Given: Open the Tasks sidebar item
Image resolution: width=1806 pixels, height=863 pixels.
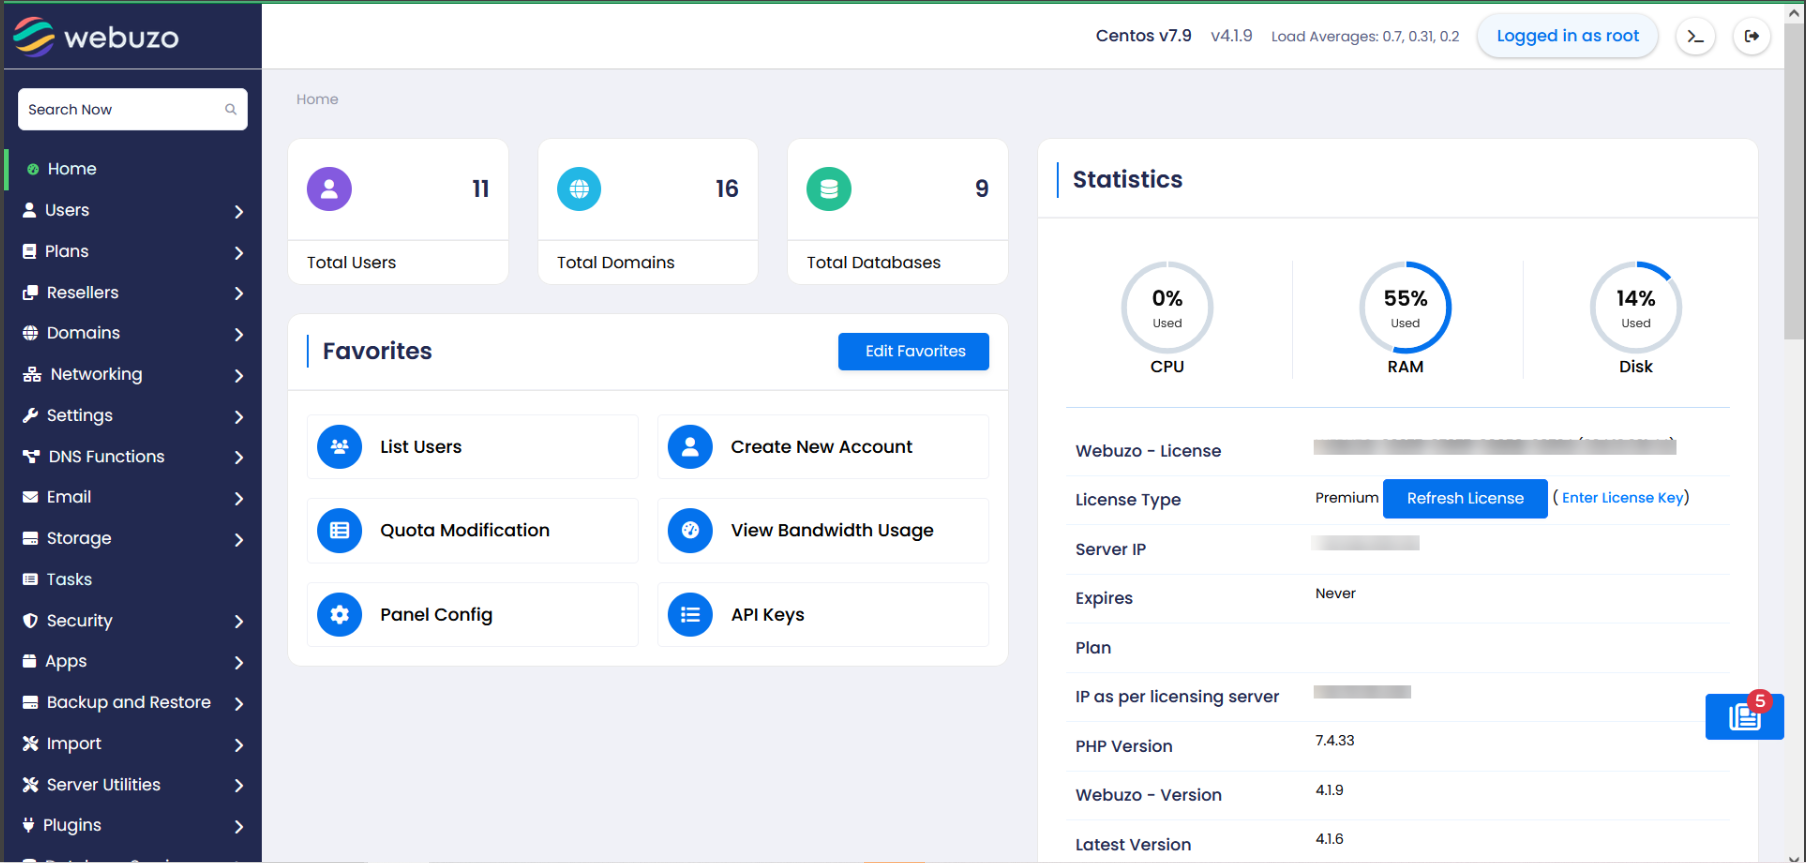Looking at the screenshot, I should click(x=133, y=579).
